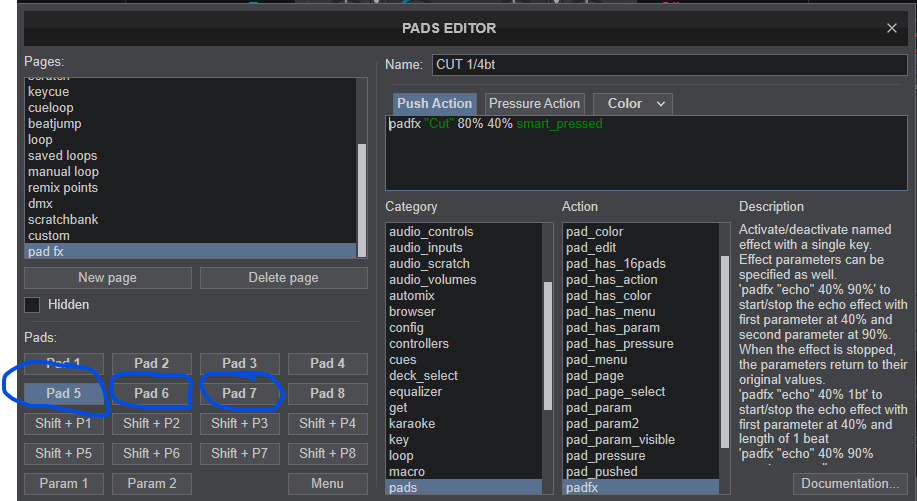Select 'saved loops' in Pages list

coord(63,156)
